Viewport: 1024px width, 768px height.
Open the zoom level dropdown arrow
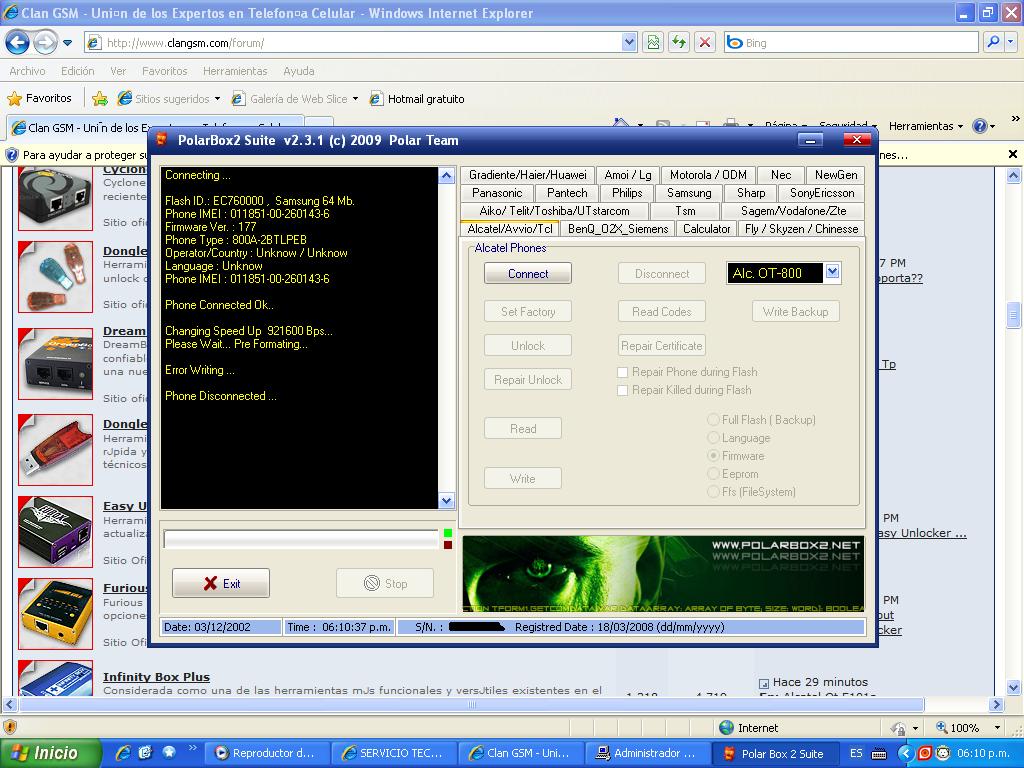(997, 728)
